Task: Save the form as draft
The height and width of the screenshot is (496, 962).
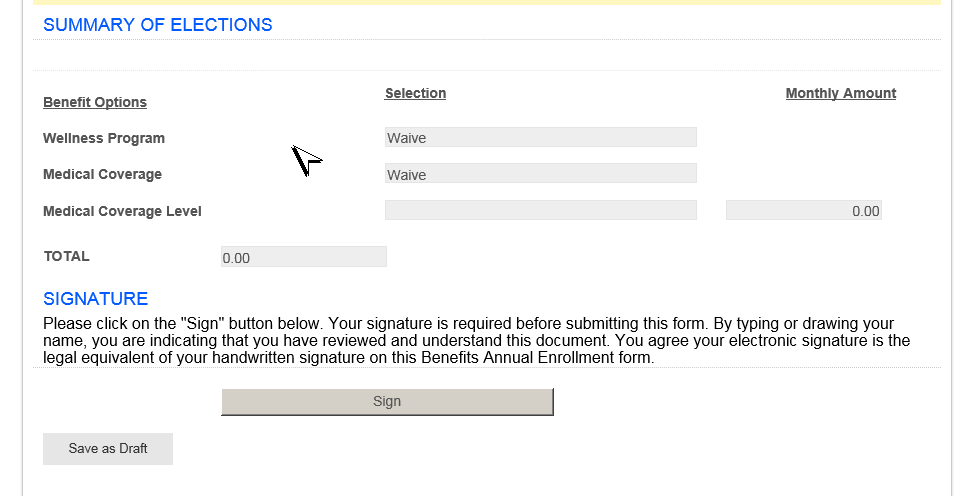Action: pos(108,449)
